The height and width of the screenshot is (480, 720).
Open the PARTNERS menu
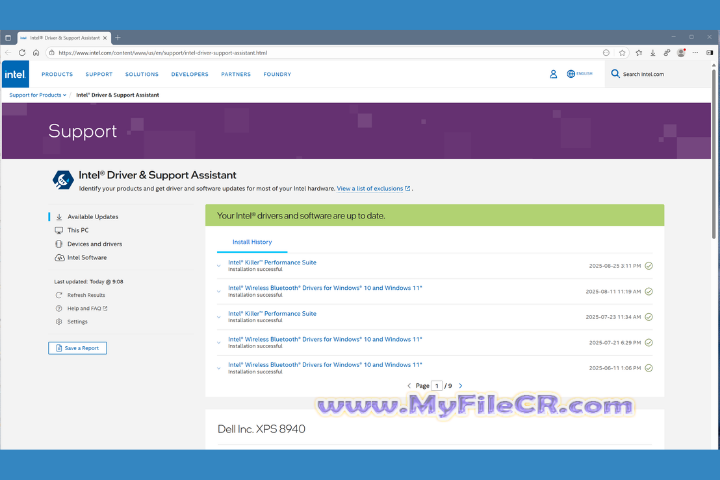point(236,74)
